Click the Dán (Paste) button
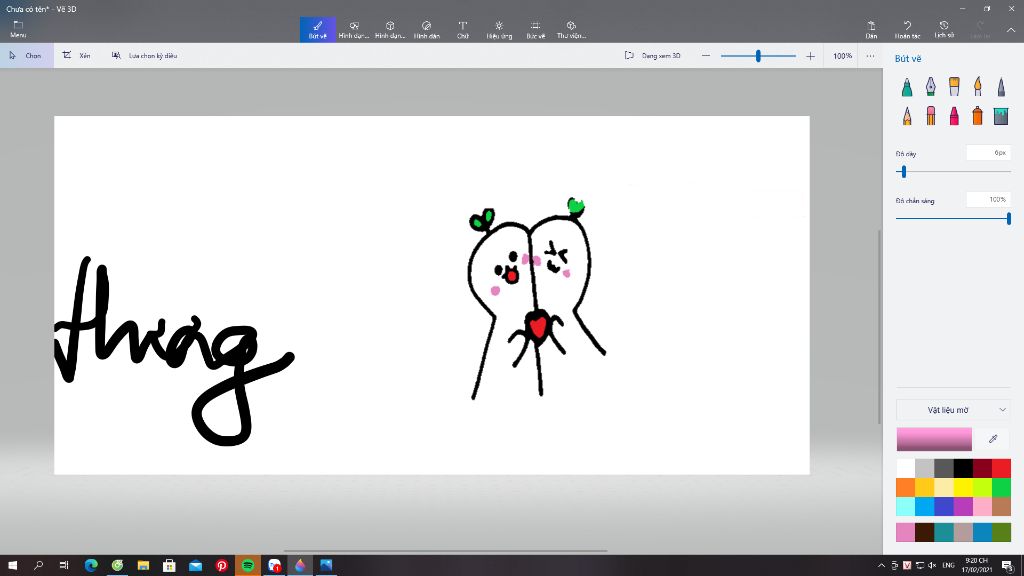Viewport: 1024px width, 576px height. point(871,29)
